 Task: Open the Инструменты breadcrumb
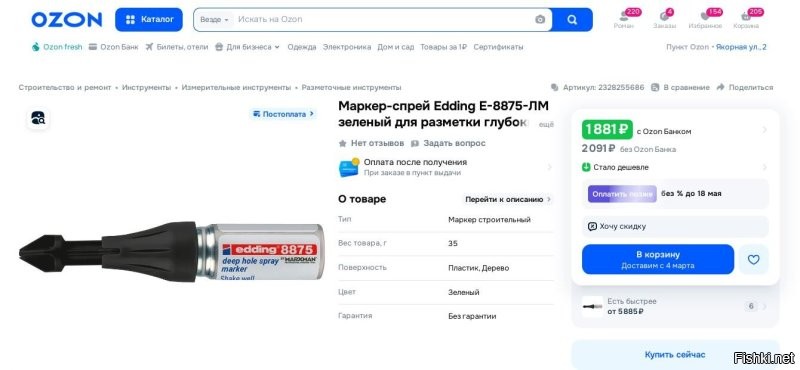tap(146, 87)
